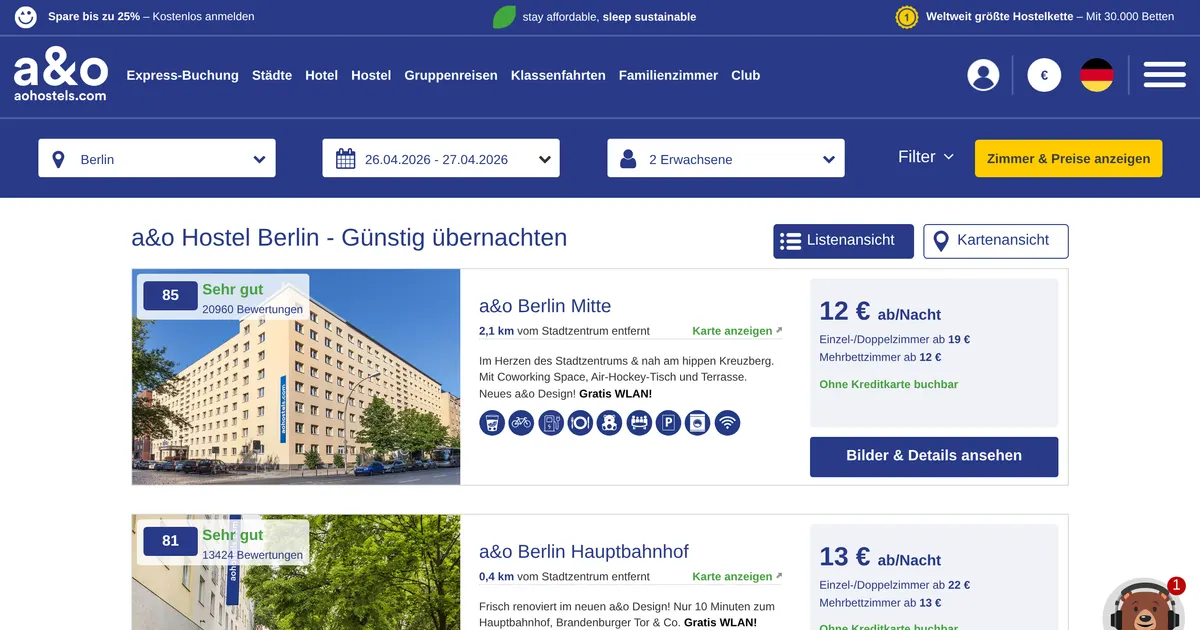This screenshot has width=1200, height=630.
Task: Click Weltweit größte Hostelkette text
Action: click(x=1000, y=17)
